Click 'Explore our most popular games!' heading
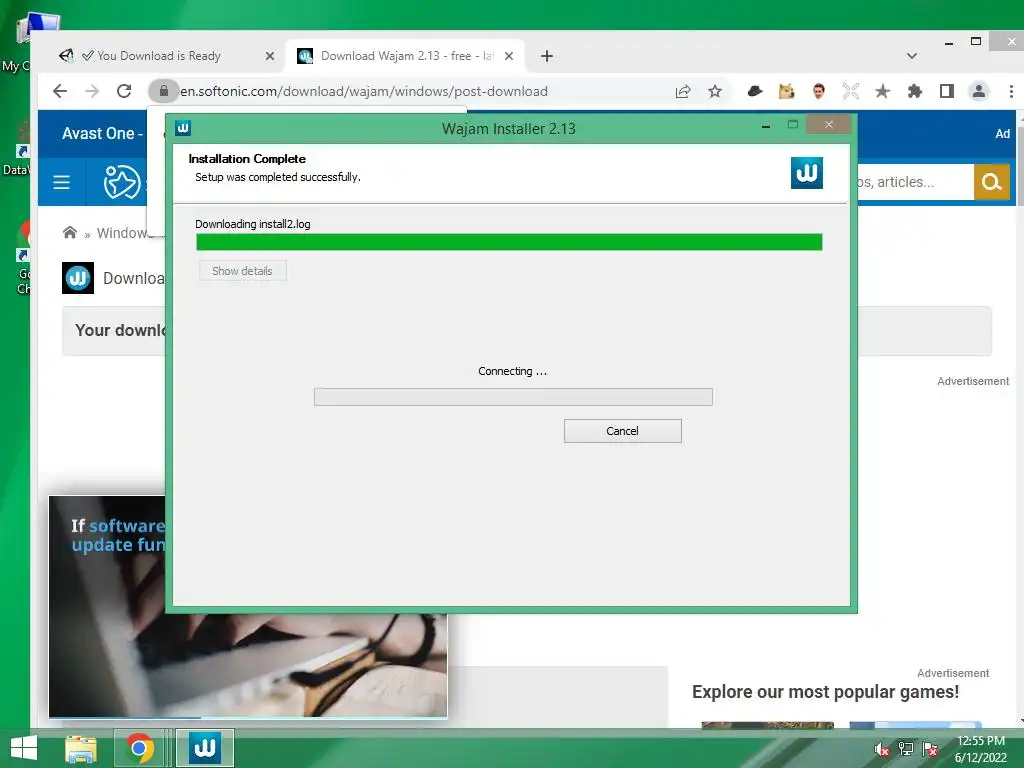Viewport: 1024px width, 768px height. (x=825, y=692)
